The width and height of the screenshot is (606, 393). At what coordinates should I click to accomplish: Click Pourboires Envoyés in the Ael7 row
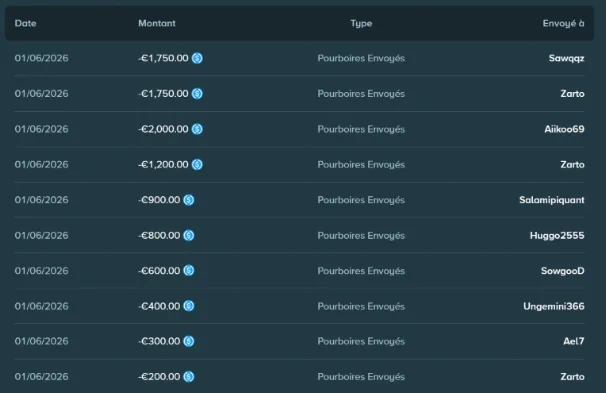361,342
